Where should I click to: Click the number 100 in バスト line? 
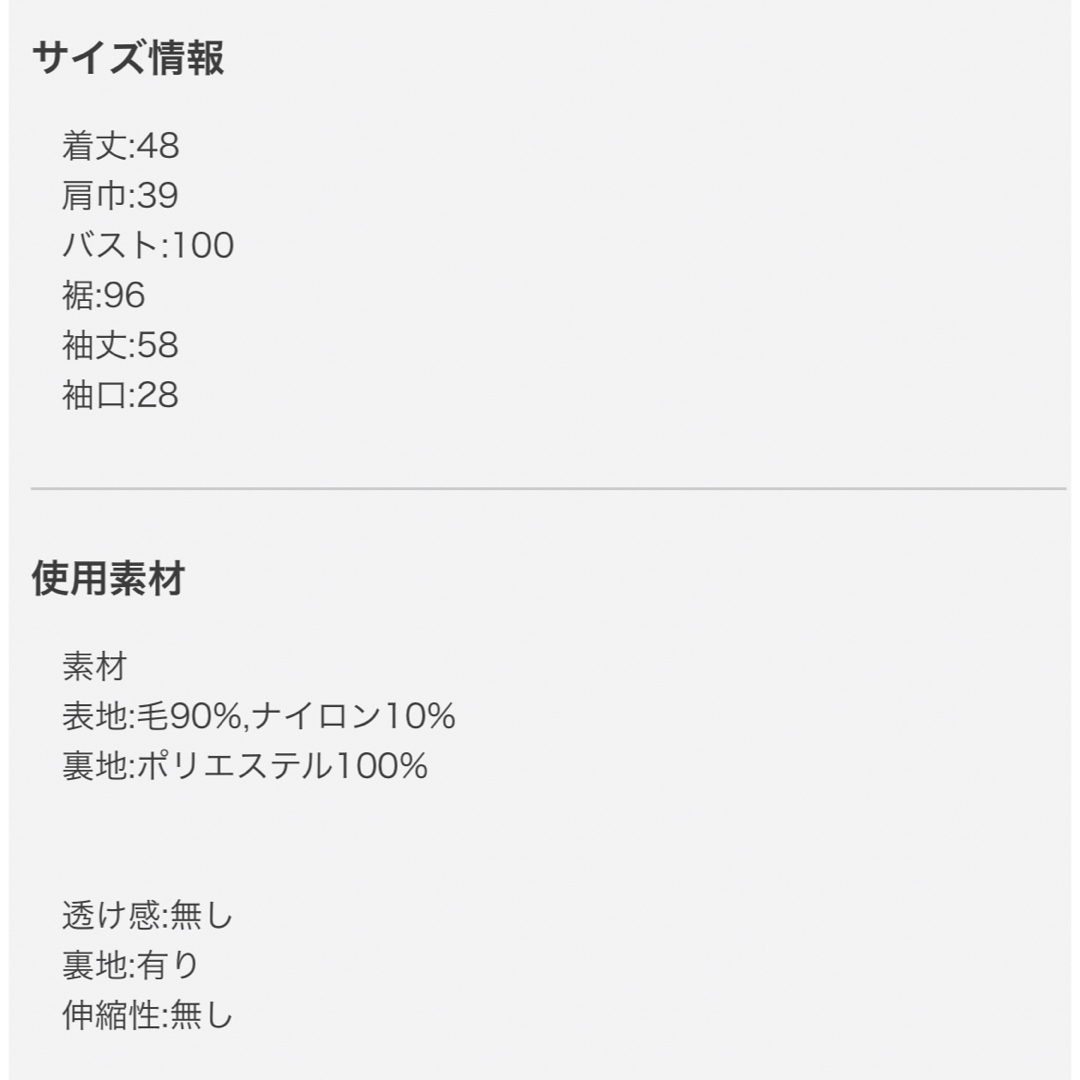tap(202, 245)
